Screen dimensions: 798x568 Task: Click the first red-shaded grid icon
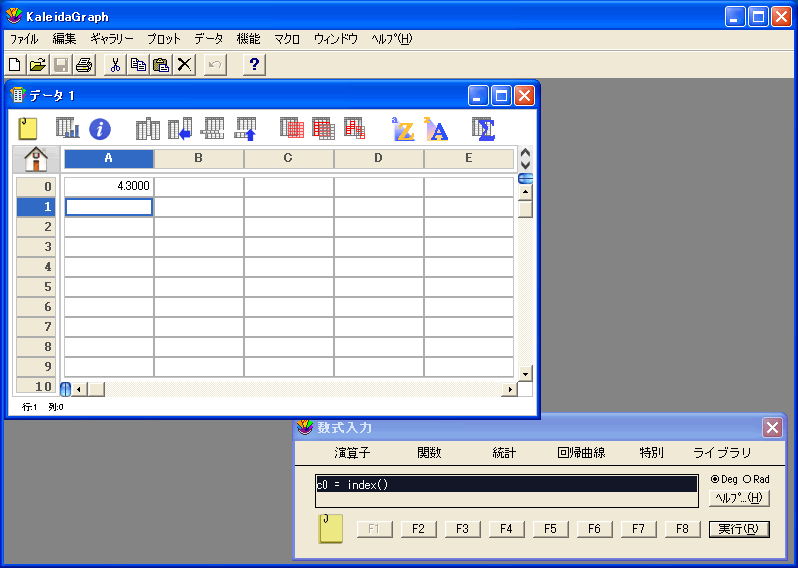[292, 128]
